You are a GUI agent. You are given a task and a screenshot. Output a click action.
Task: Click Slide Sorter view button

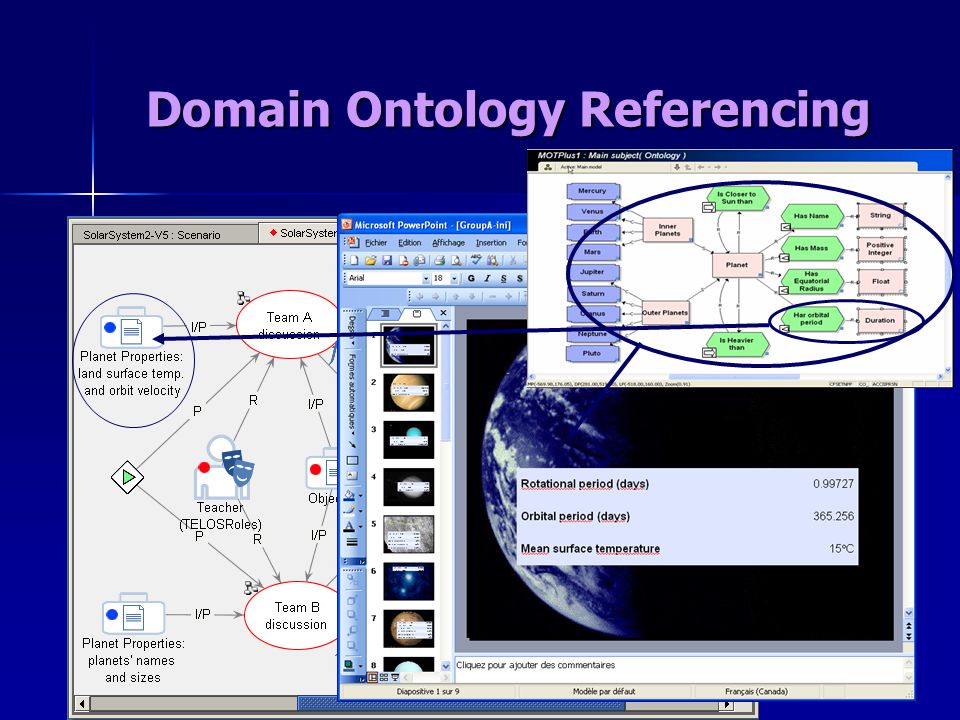pos(384,677)
